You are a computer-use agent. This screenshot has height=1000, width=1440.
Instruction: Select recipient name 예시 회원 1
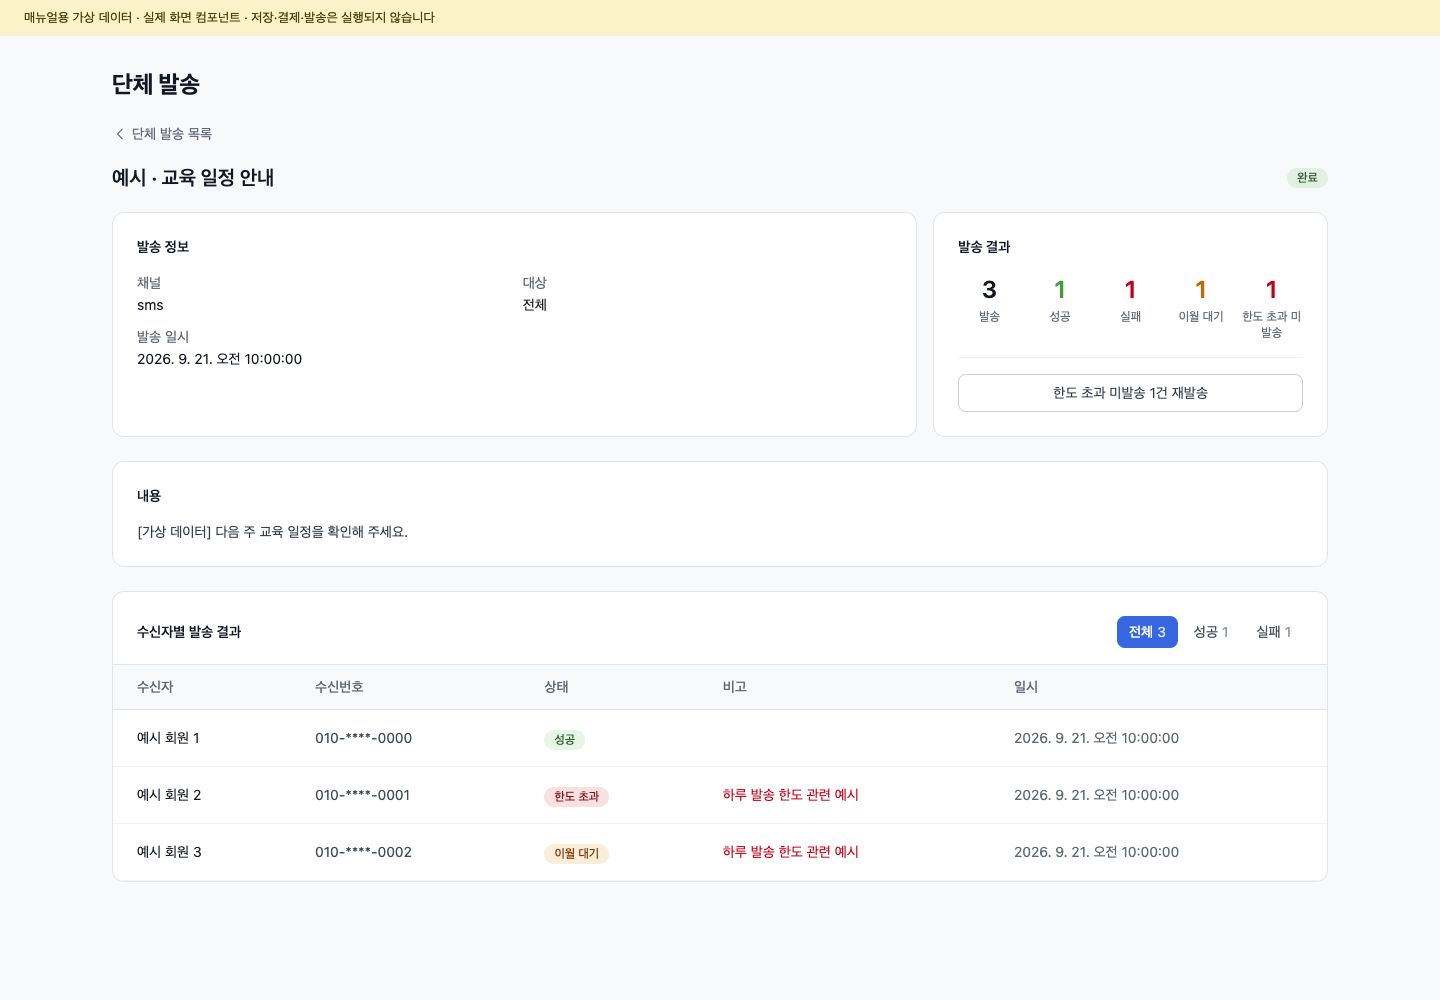pyautogui.click(x=168, y=738)
